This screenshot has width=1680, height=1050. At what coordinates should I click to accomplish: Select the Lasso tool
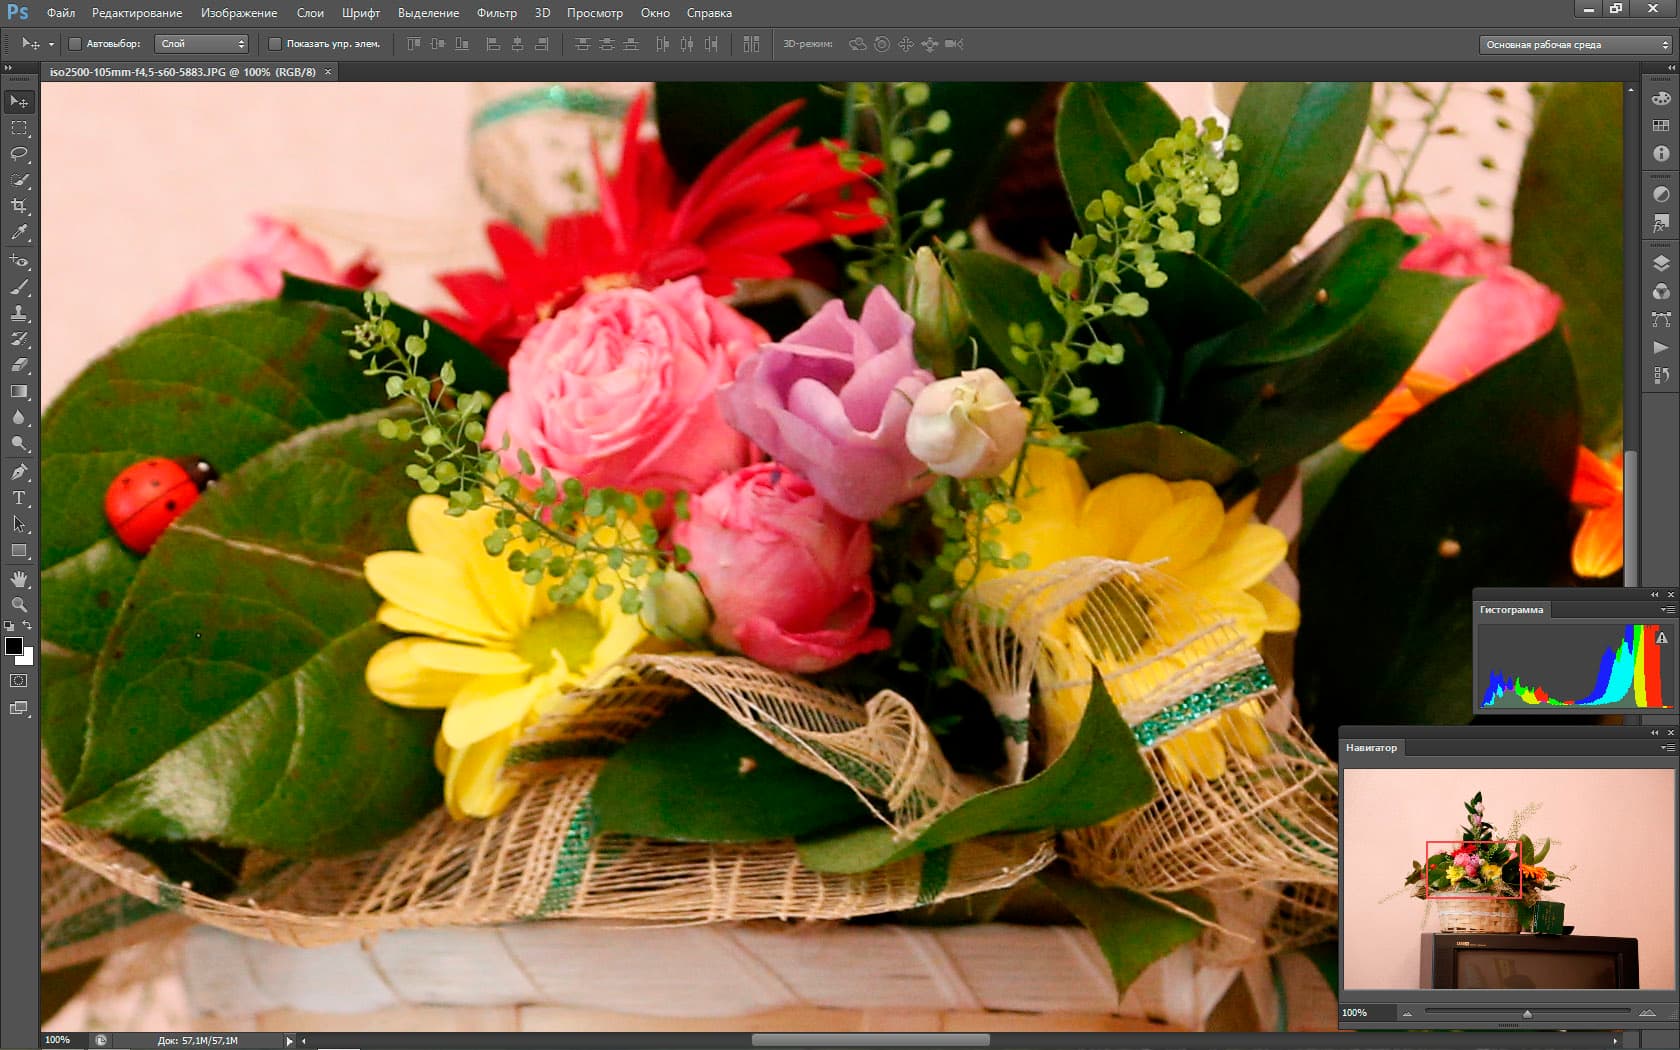pyautogui.click(x=19, y=154)
